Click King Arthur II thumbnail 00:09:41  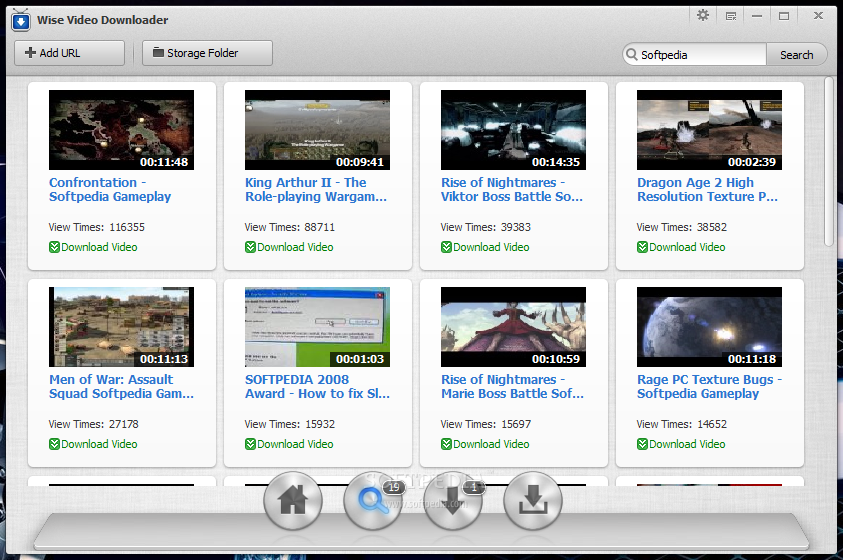(x=317, y=130)
